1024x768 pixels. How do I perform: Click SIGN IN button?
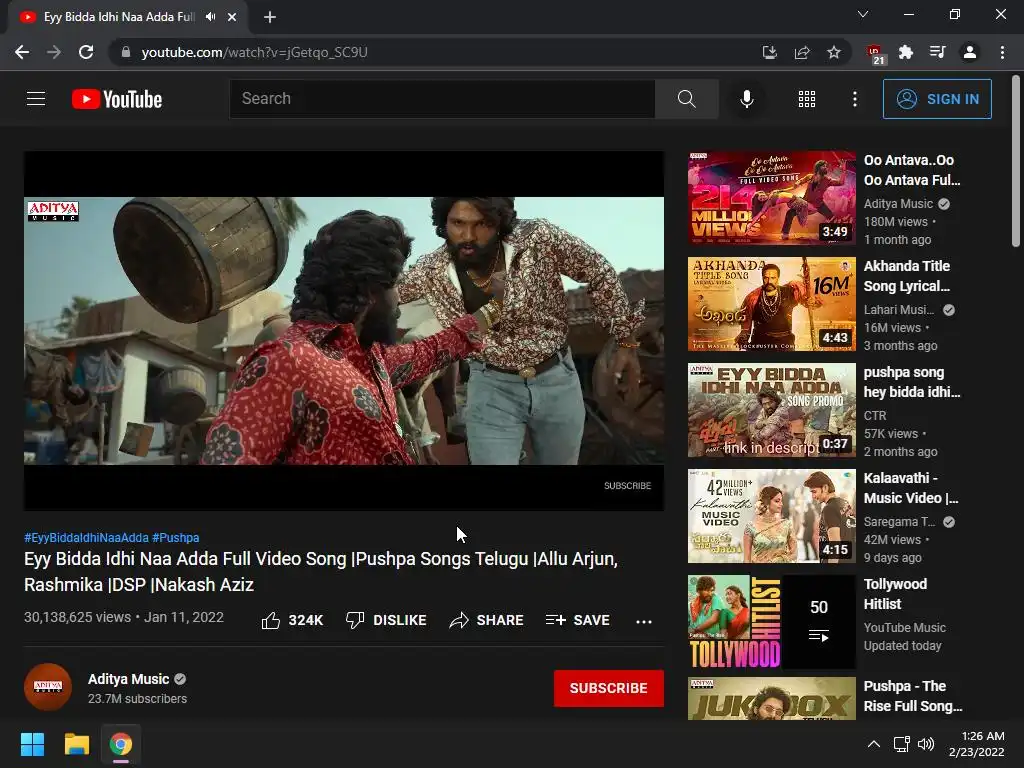click(x=937, y=99)
